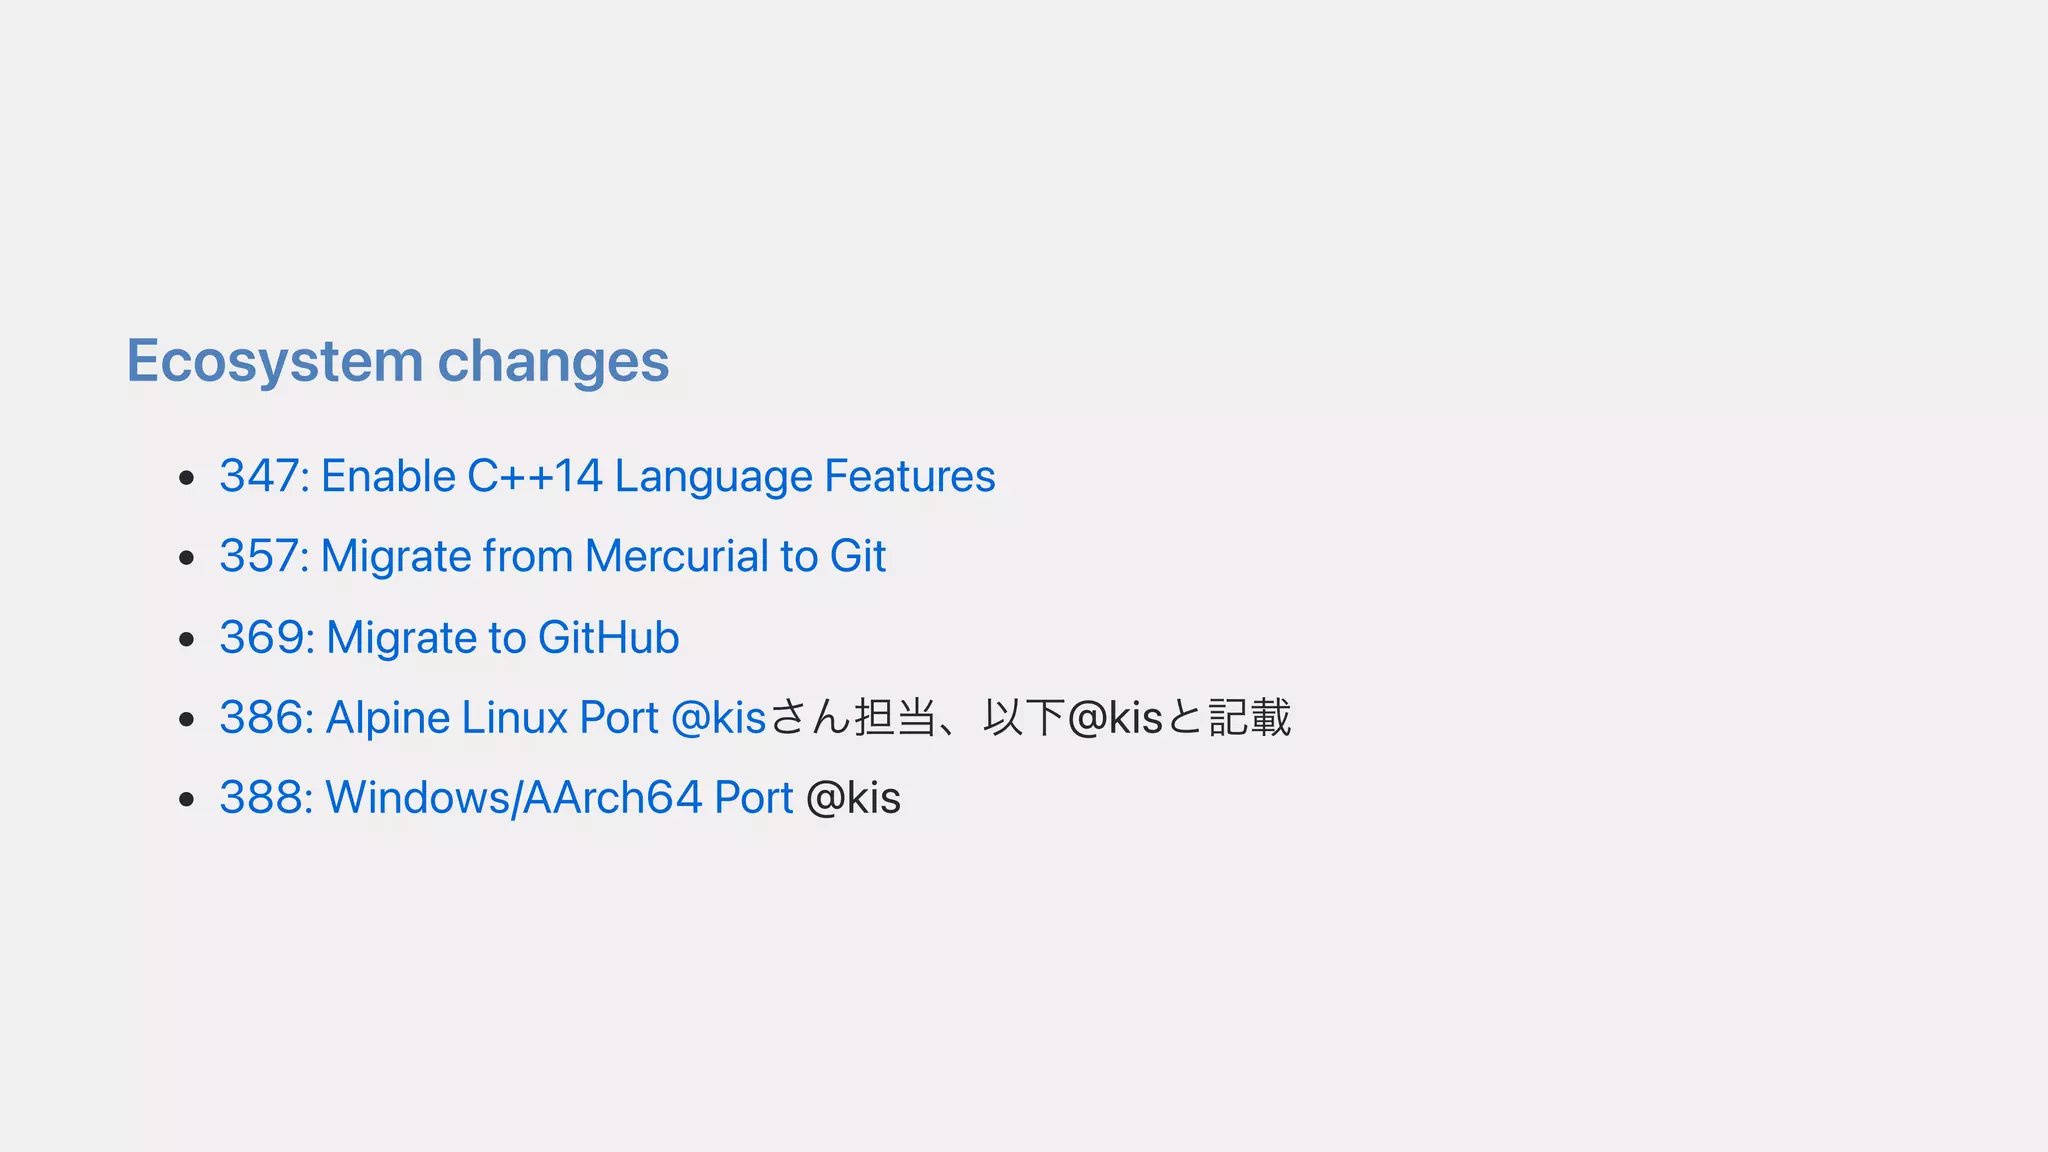Click the Japanese text 担当、以下 after @kis
2048x1152 pixels.
[958, 718]
